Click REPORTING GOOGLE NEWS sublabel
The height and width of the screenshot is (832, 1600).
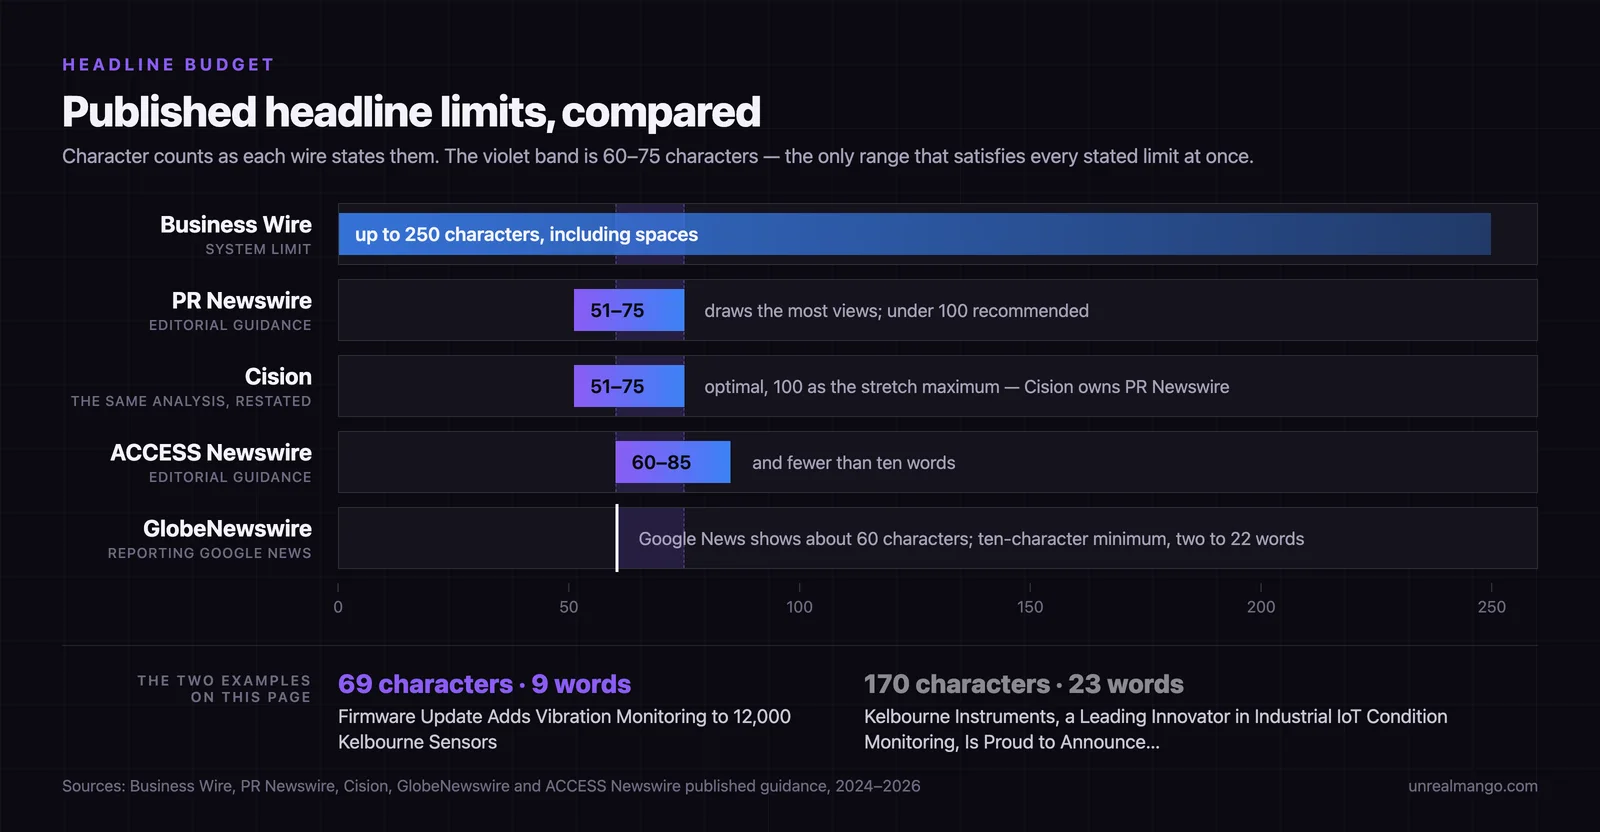coord(210,553)
